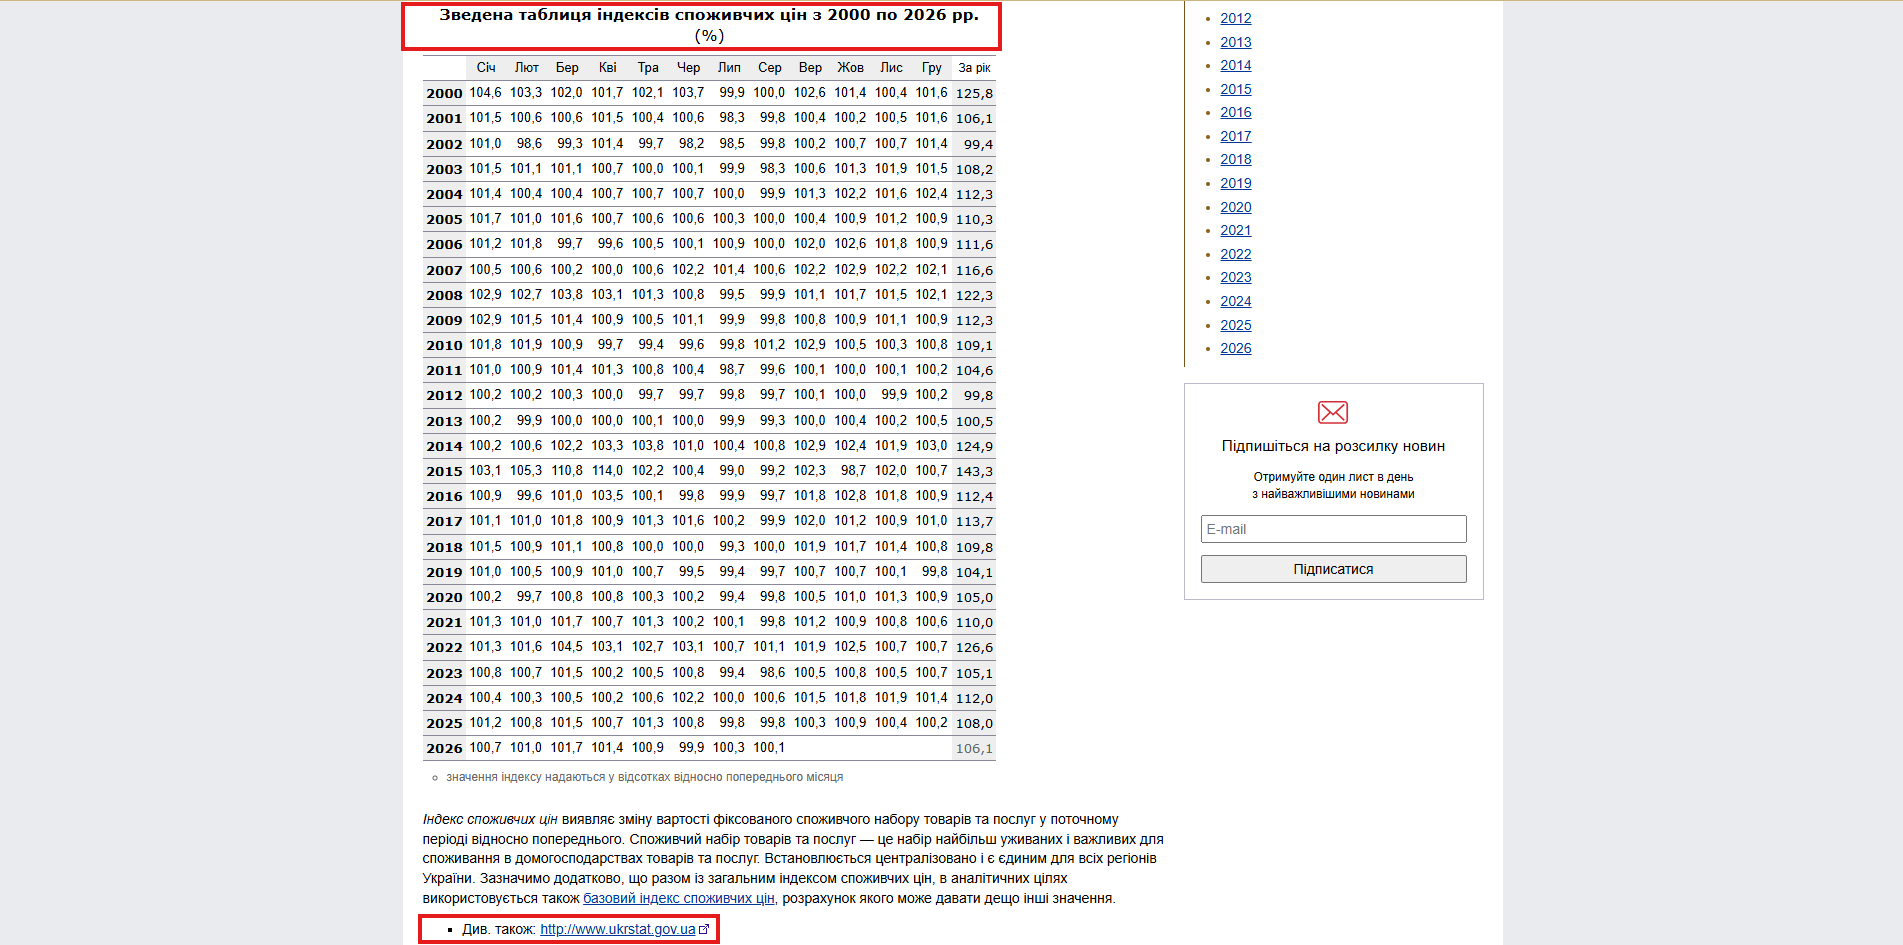The image size is (1903, 945).
Task: Open the 2026 year link
Action: coord(1235,348)
